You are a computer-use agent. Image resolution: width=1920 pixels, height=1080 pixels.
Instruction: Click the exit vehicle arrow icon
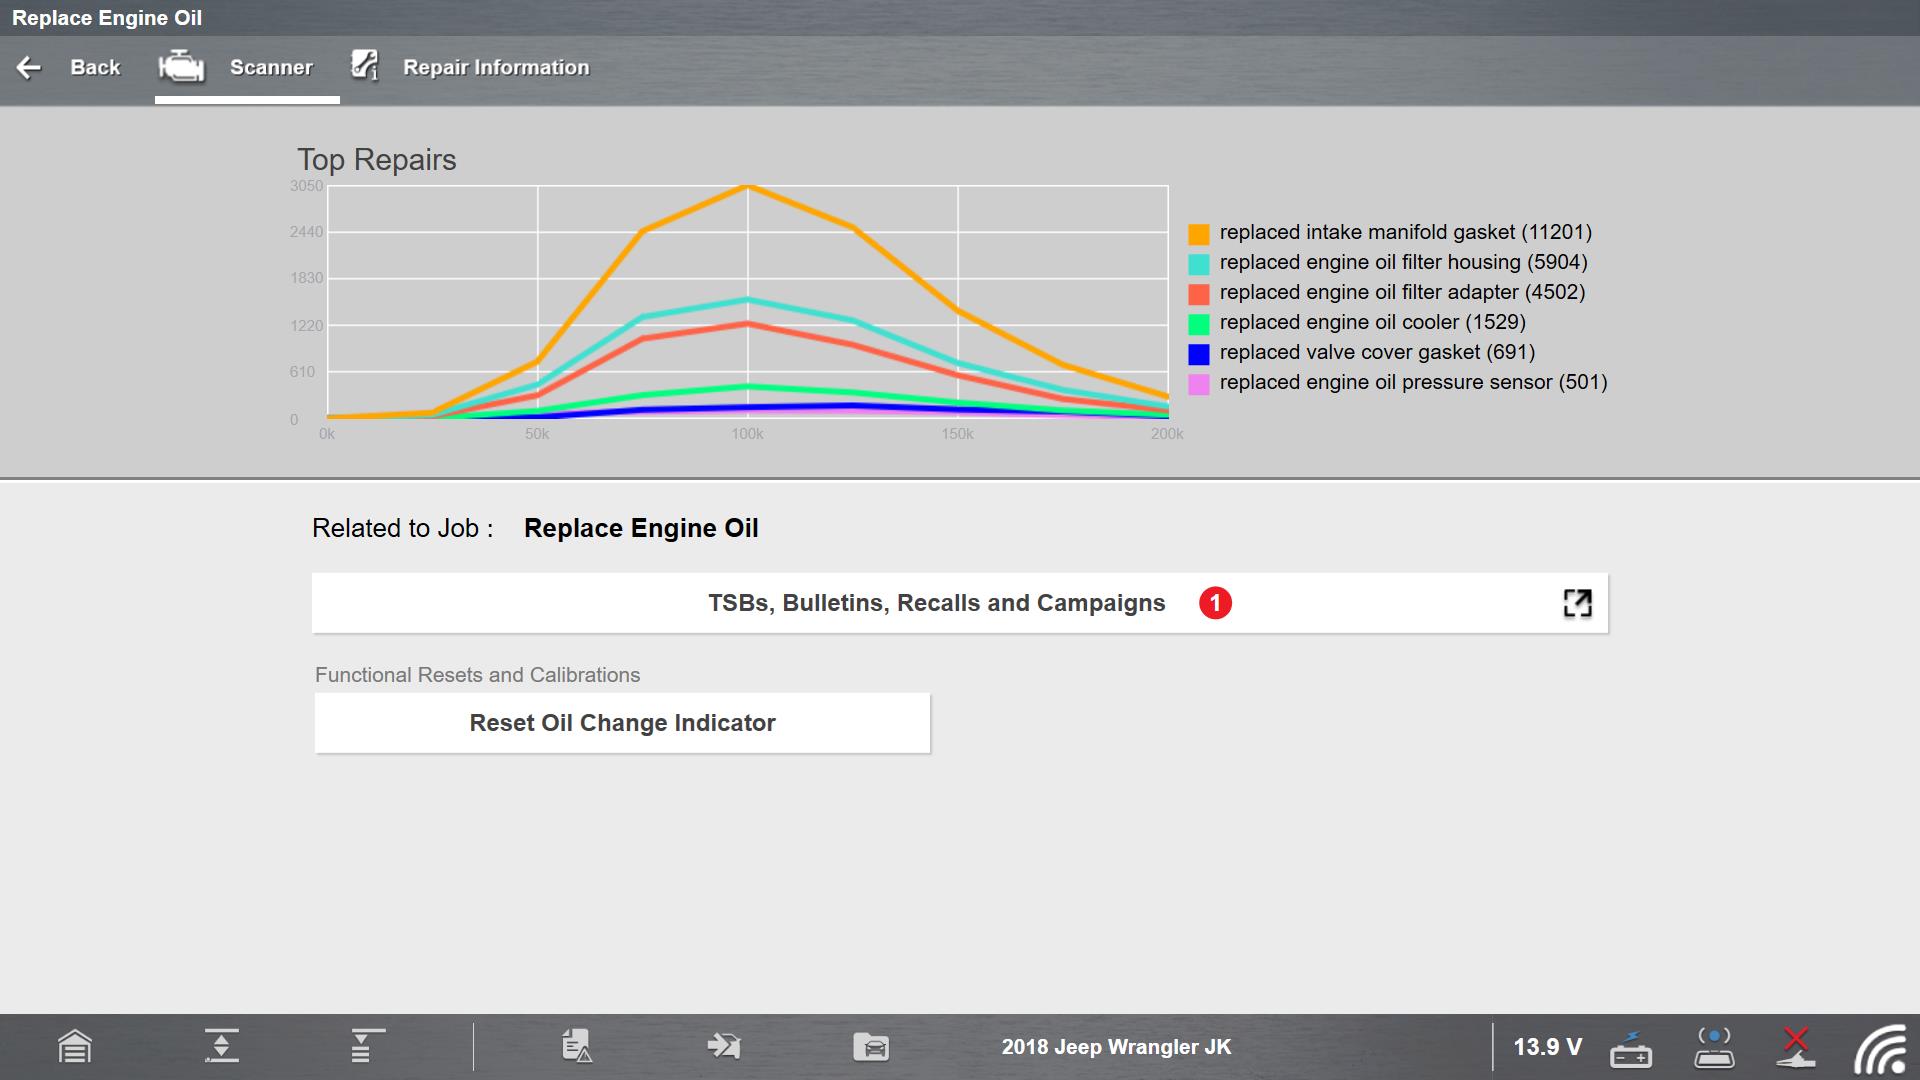[x=723, y=1047]
